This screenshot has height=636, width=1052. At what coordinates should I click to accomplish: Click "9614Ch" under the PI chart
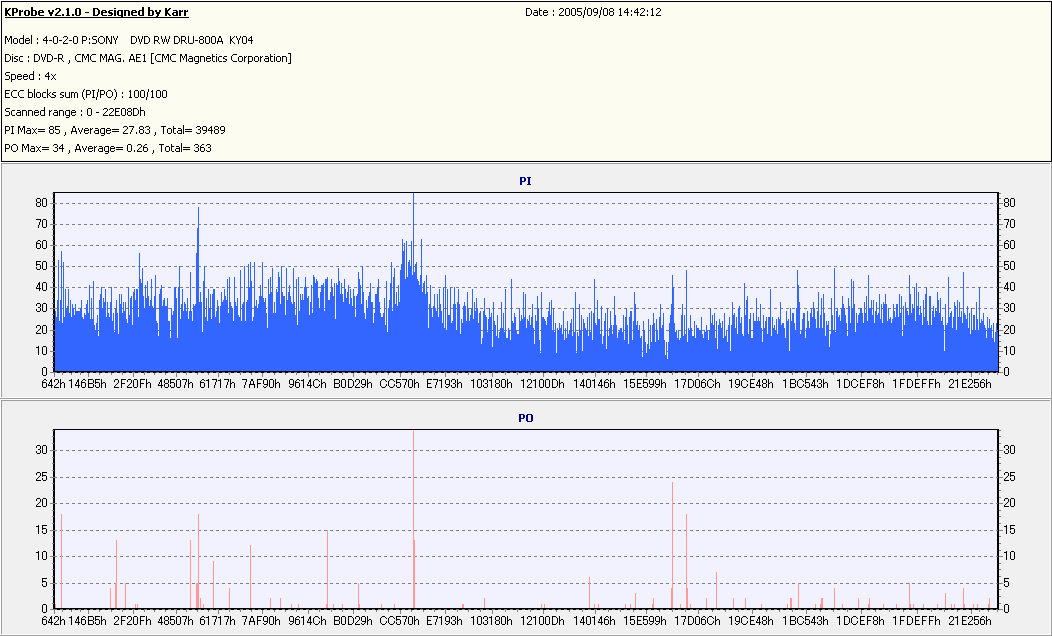tap(307, 384)
